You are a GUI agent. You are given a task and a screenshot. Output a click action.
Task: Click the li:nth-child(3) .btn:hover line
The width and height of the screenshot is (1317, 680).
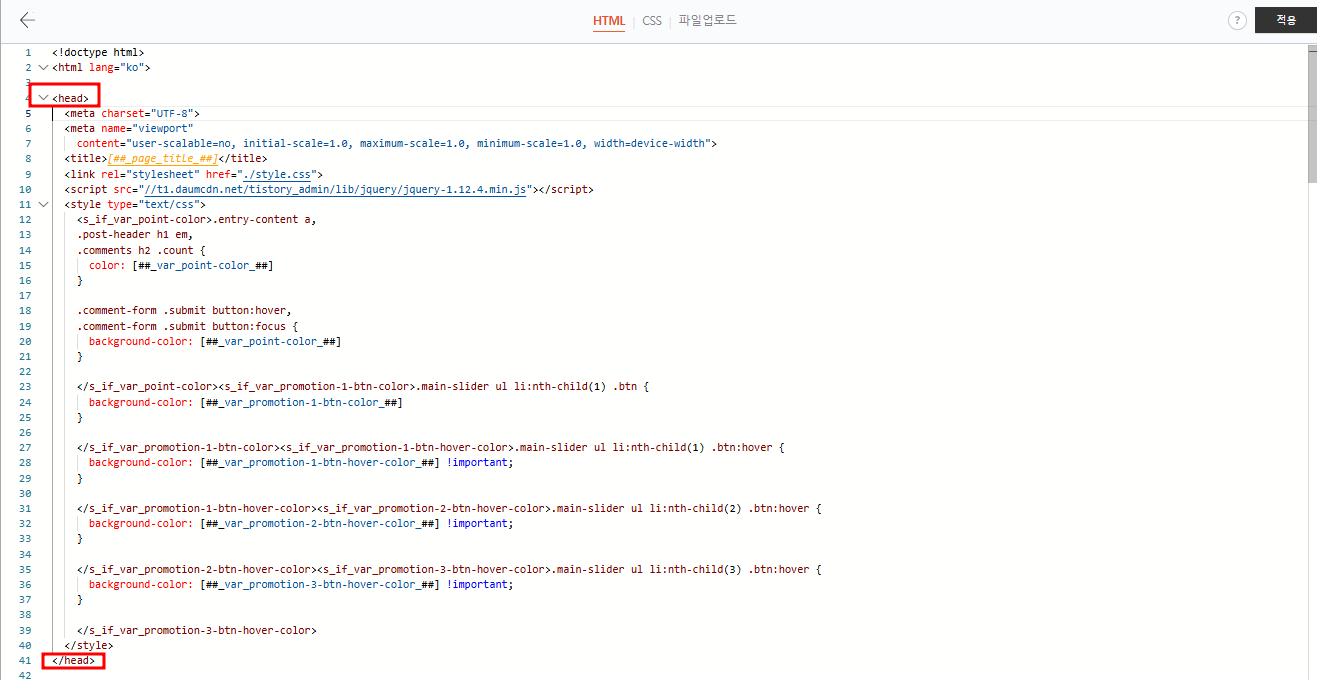click(449, 570)
